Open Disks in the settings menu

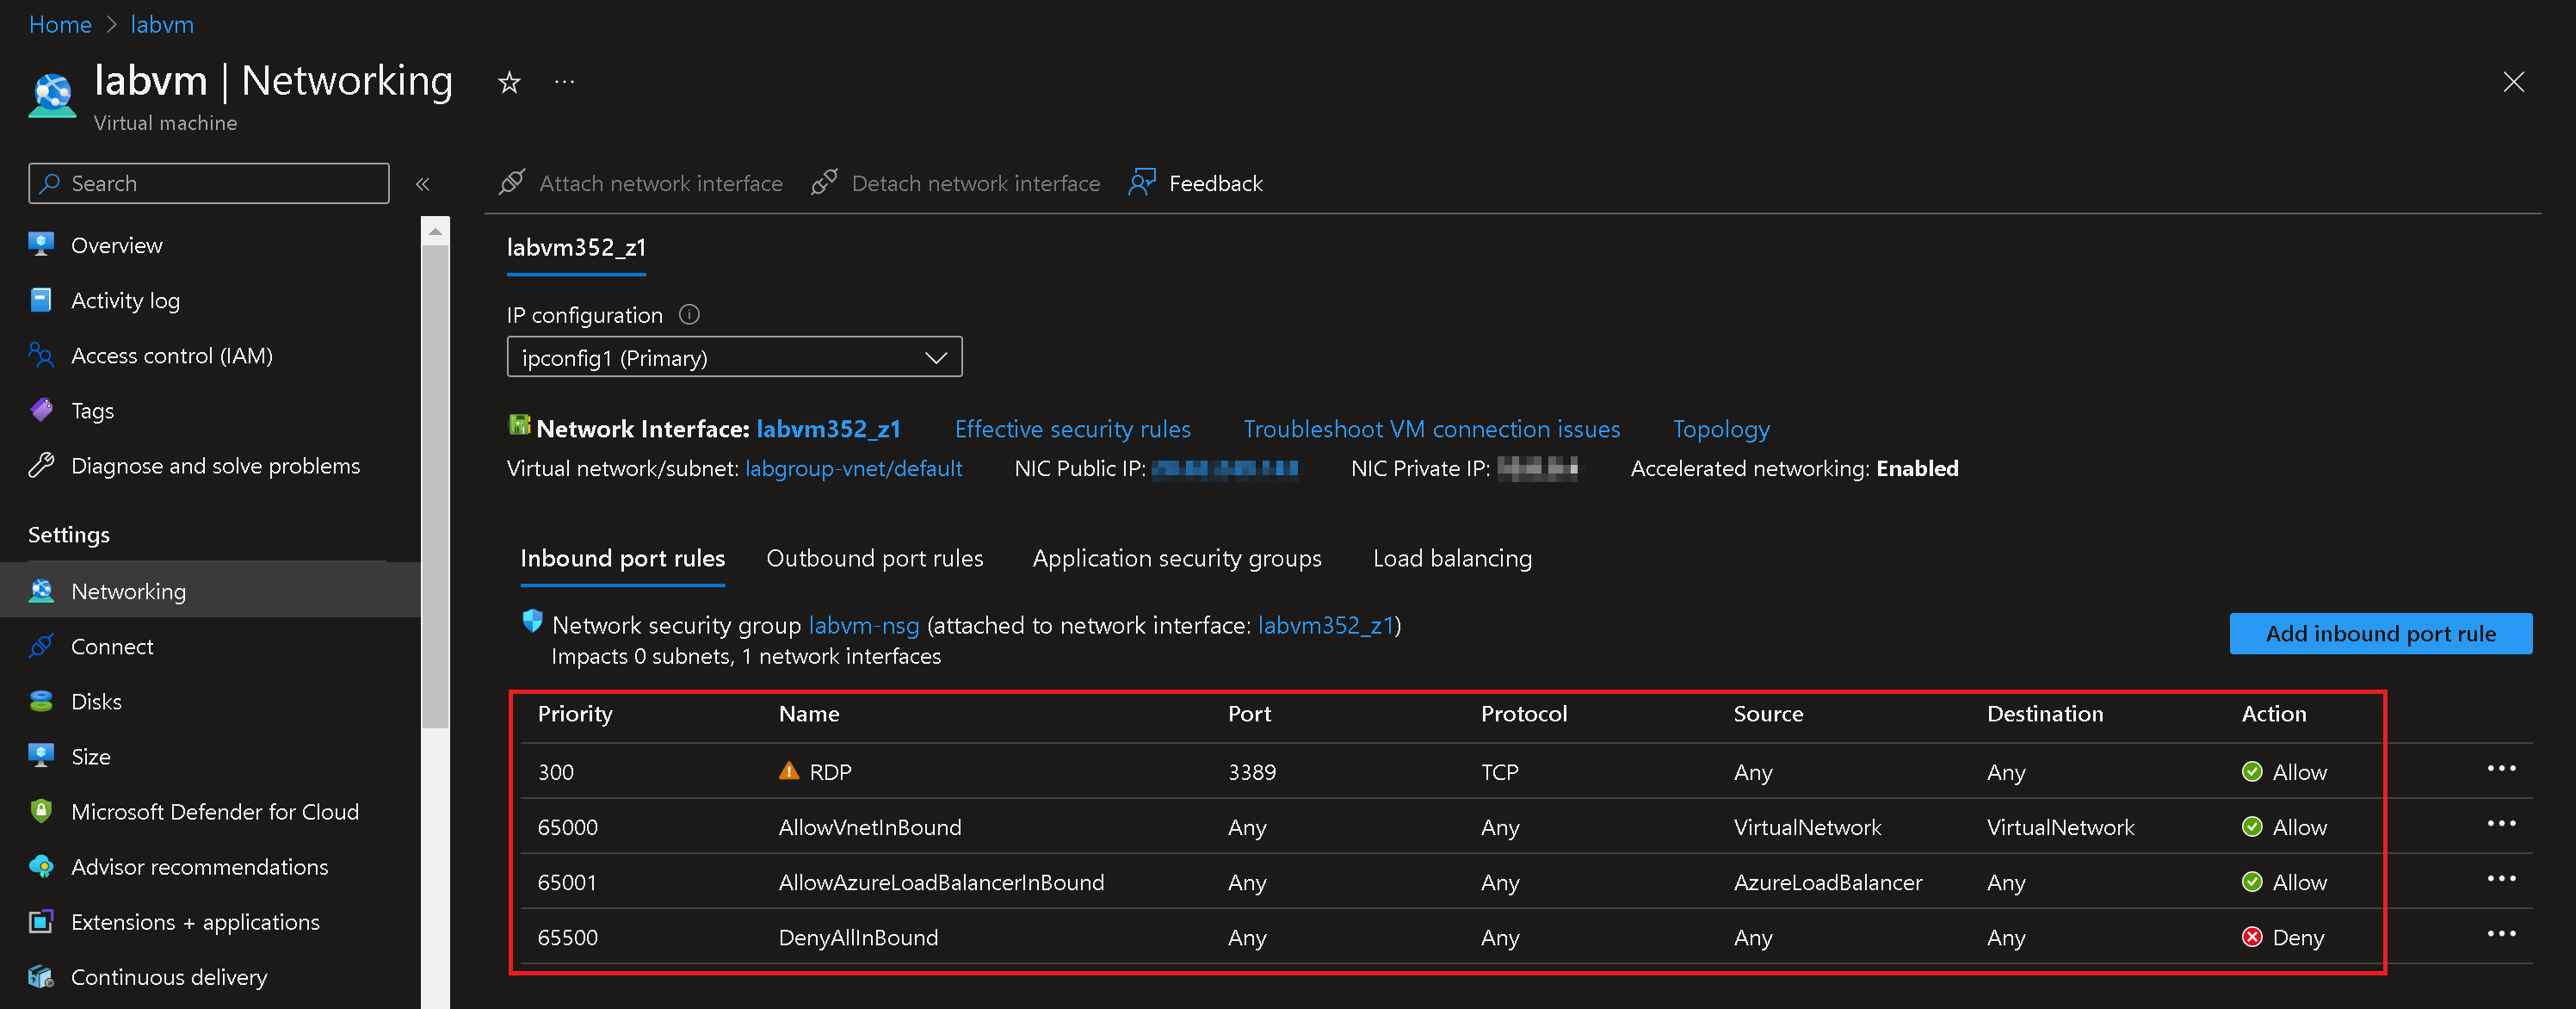(x=96, y=702)
